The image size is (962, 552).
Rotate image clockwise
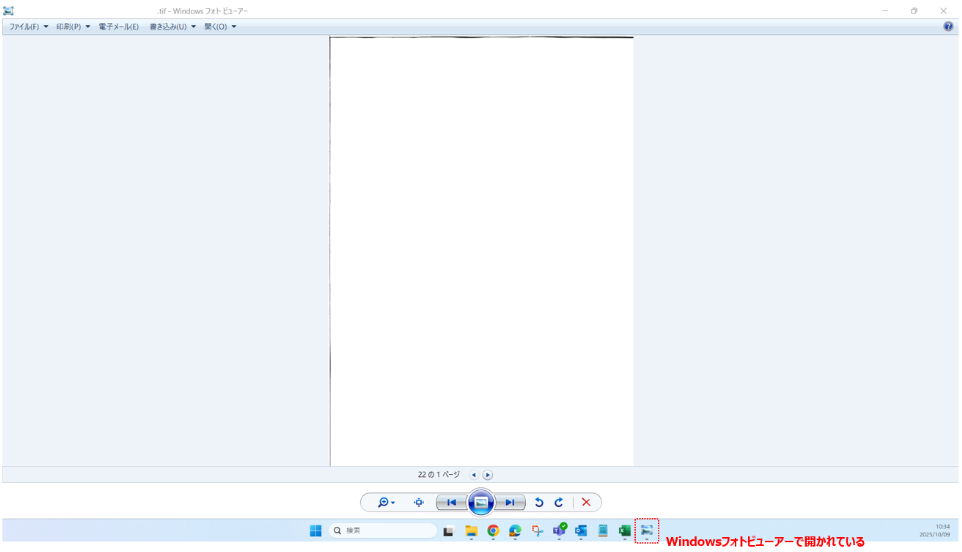(559, 503)
